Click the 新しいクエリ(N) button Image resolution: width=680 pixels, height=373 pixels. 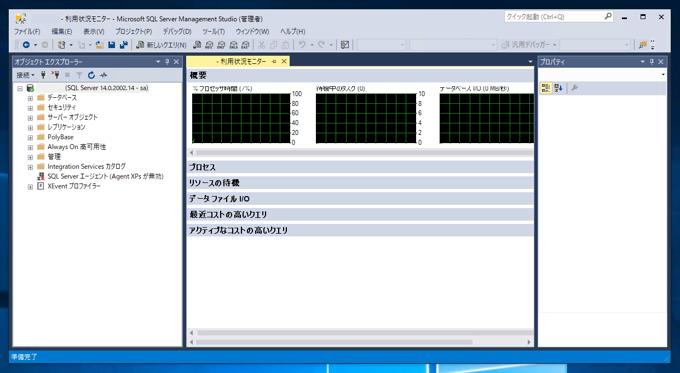161,45
